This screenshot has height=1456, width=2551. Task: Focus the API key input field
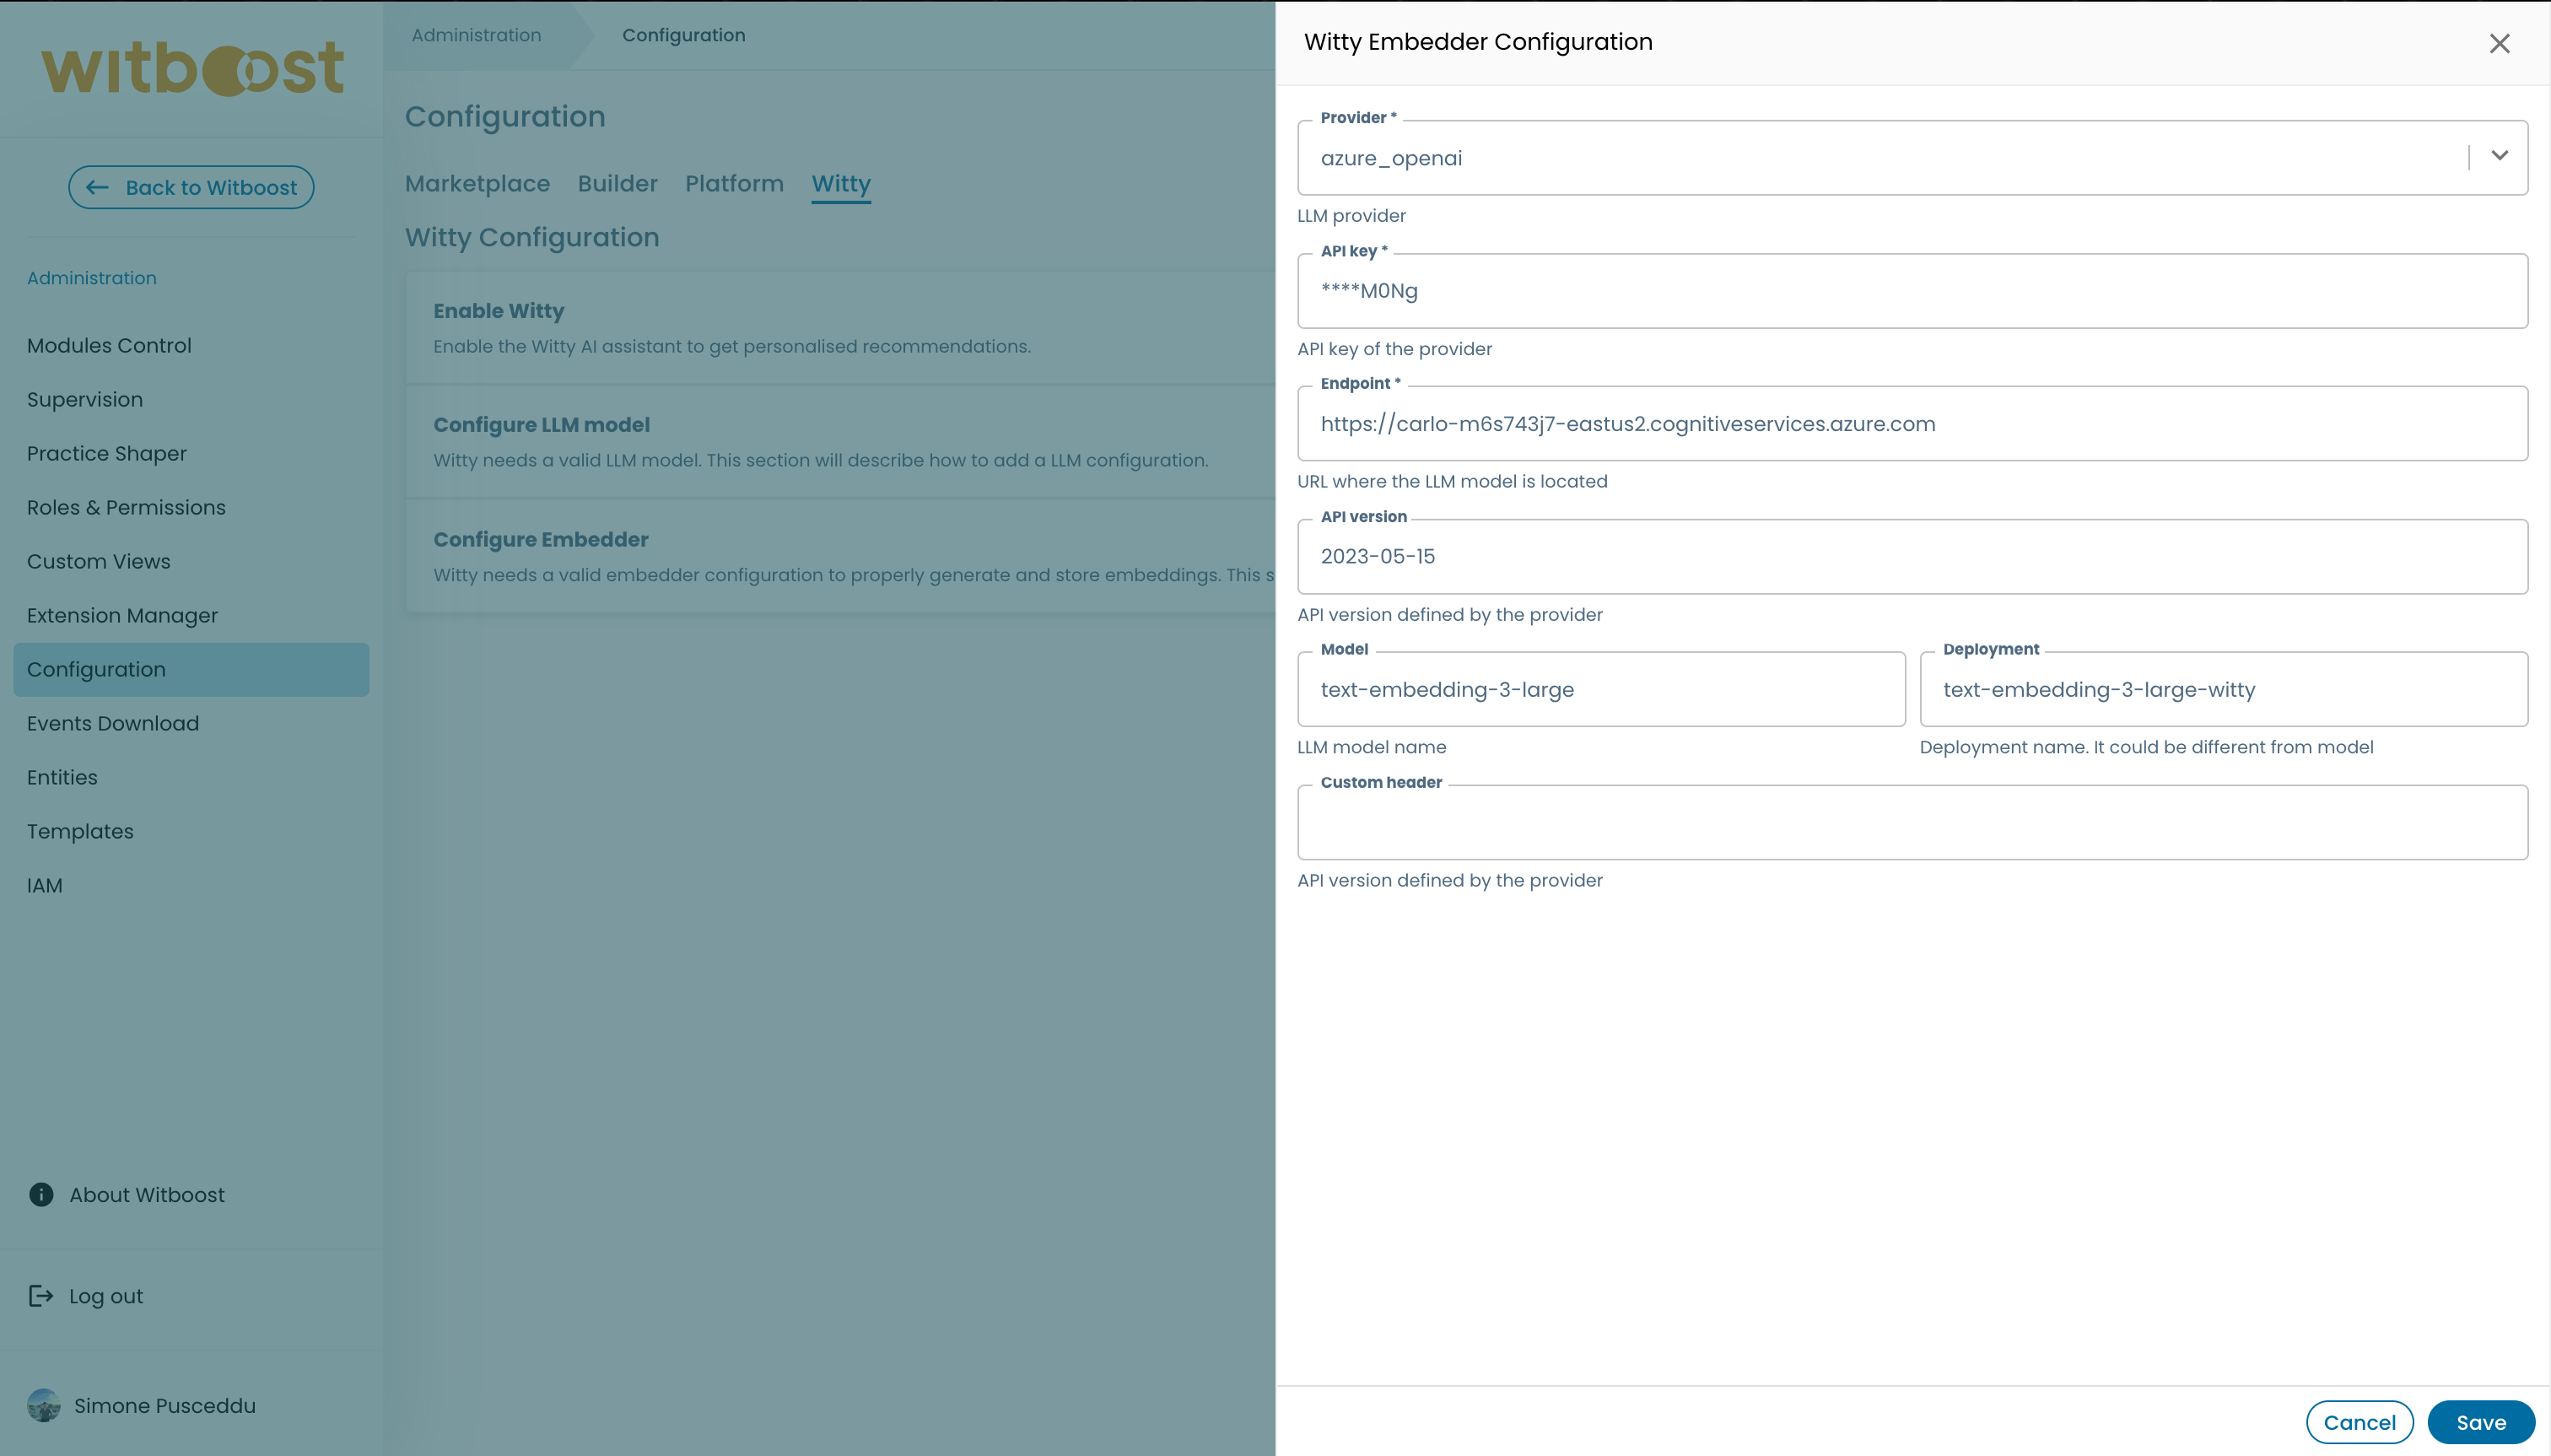1912,291
